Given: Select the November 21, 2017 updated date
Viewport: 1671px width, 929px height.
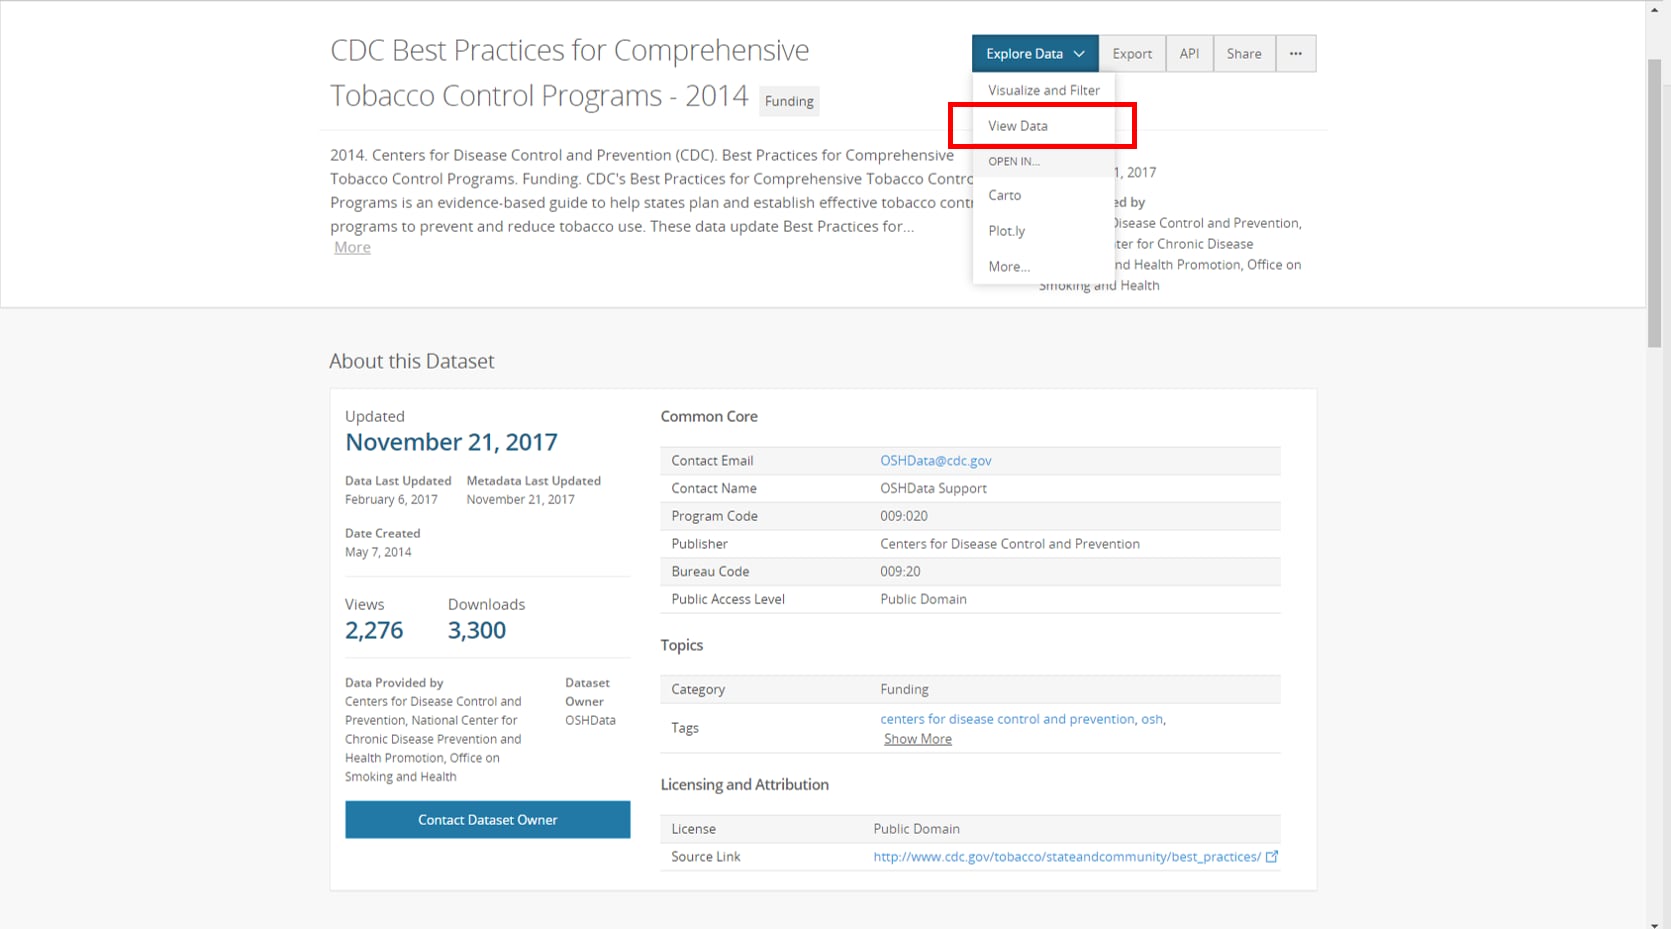Looking at the screenshot, I should (451, 442).
